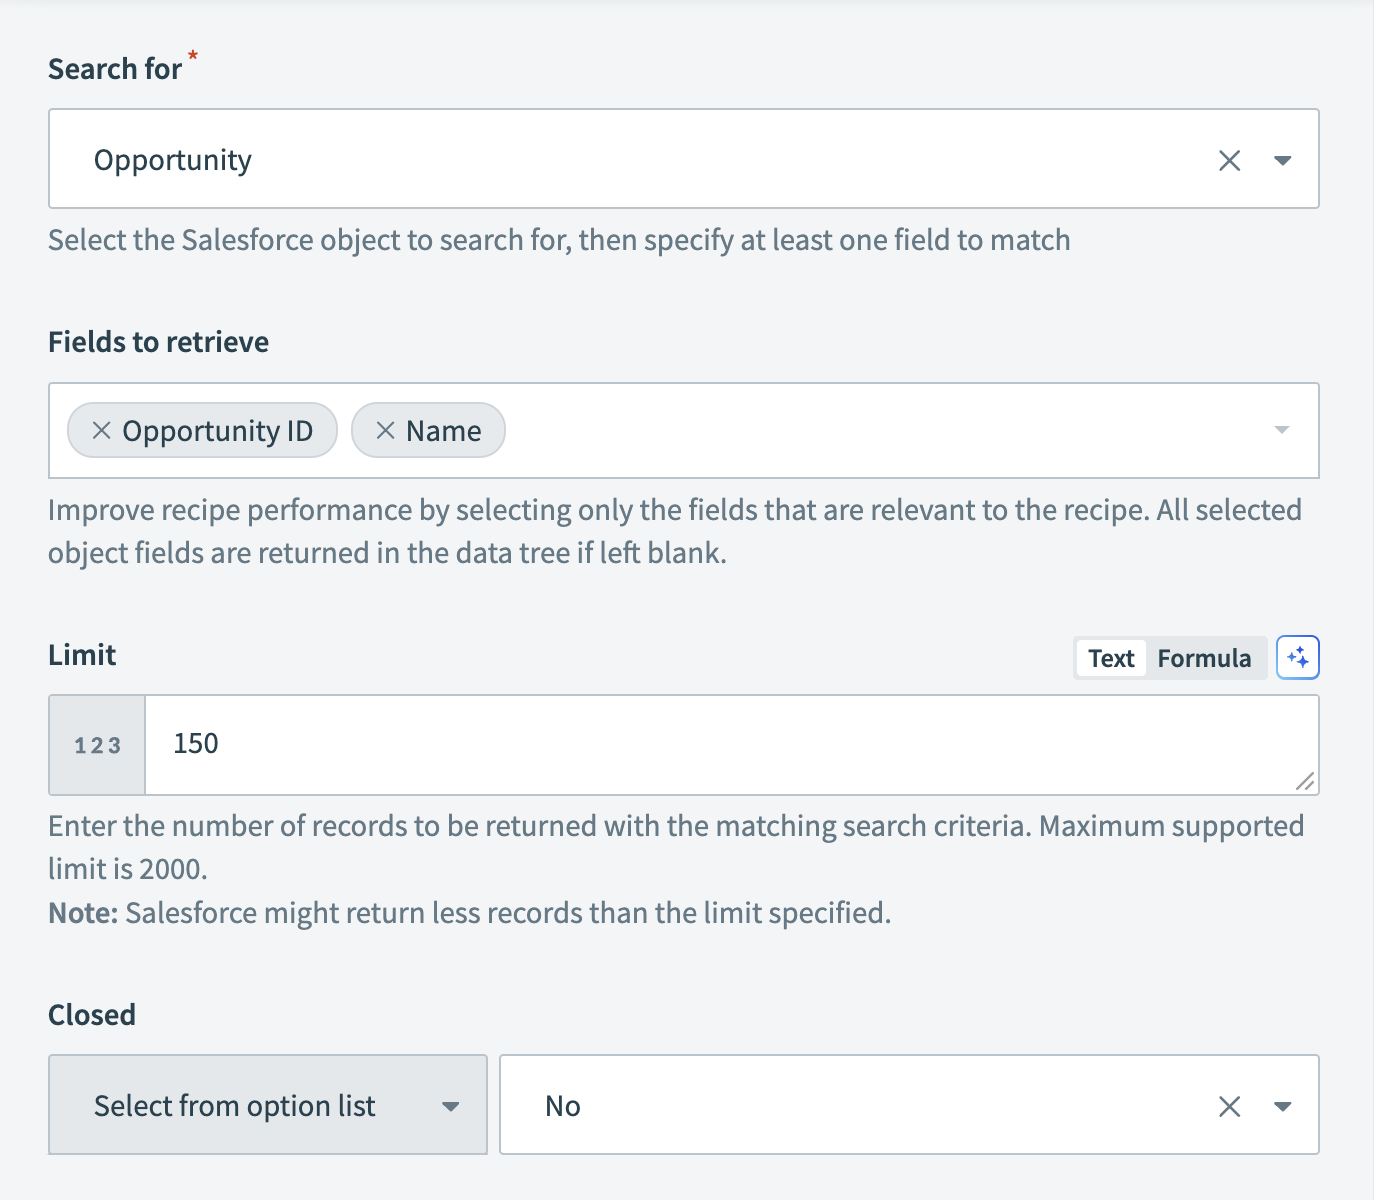The width and height of the screenshot is (1374, 1200).
Task: Remove the Opportunity ID field pill
Action: pyautogui.click(x=101, y=430)
